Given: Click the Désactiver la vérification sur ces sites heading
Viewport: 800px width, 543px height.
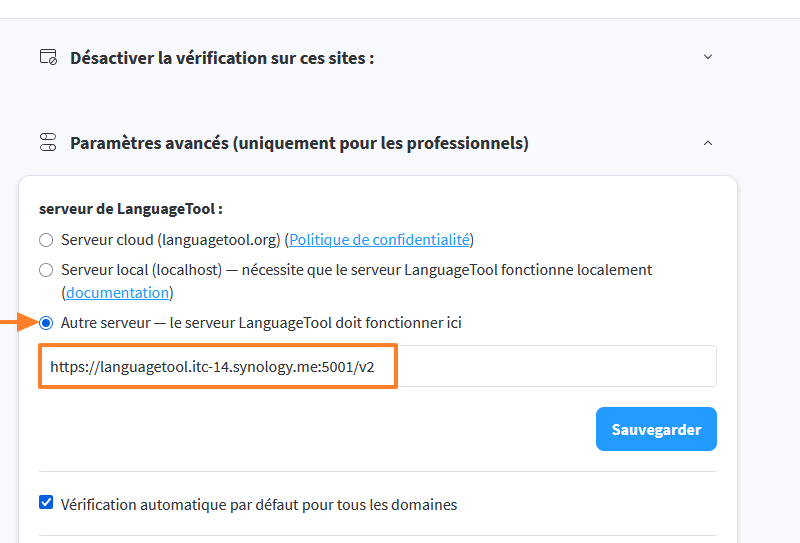Looking at the screenshot, I should tap(222, 58).
